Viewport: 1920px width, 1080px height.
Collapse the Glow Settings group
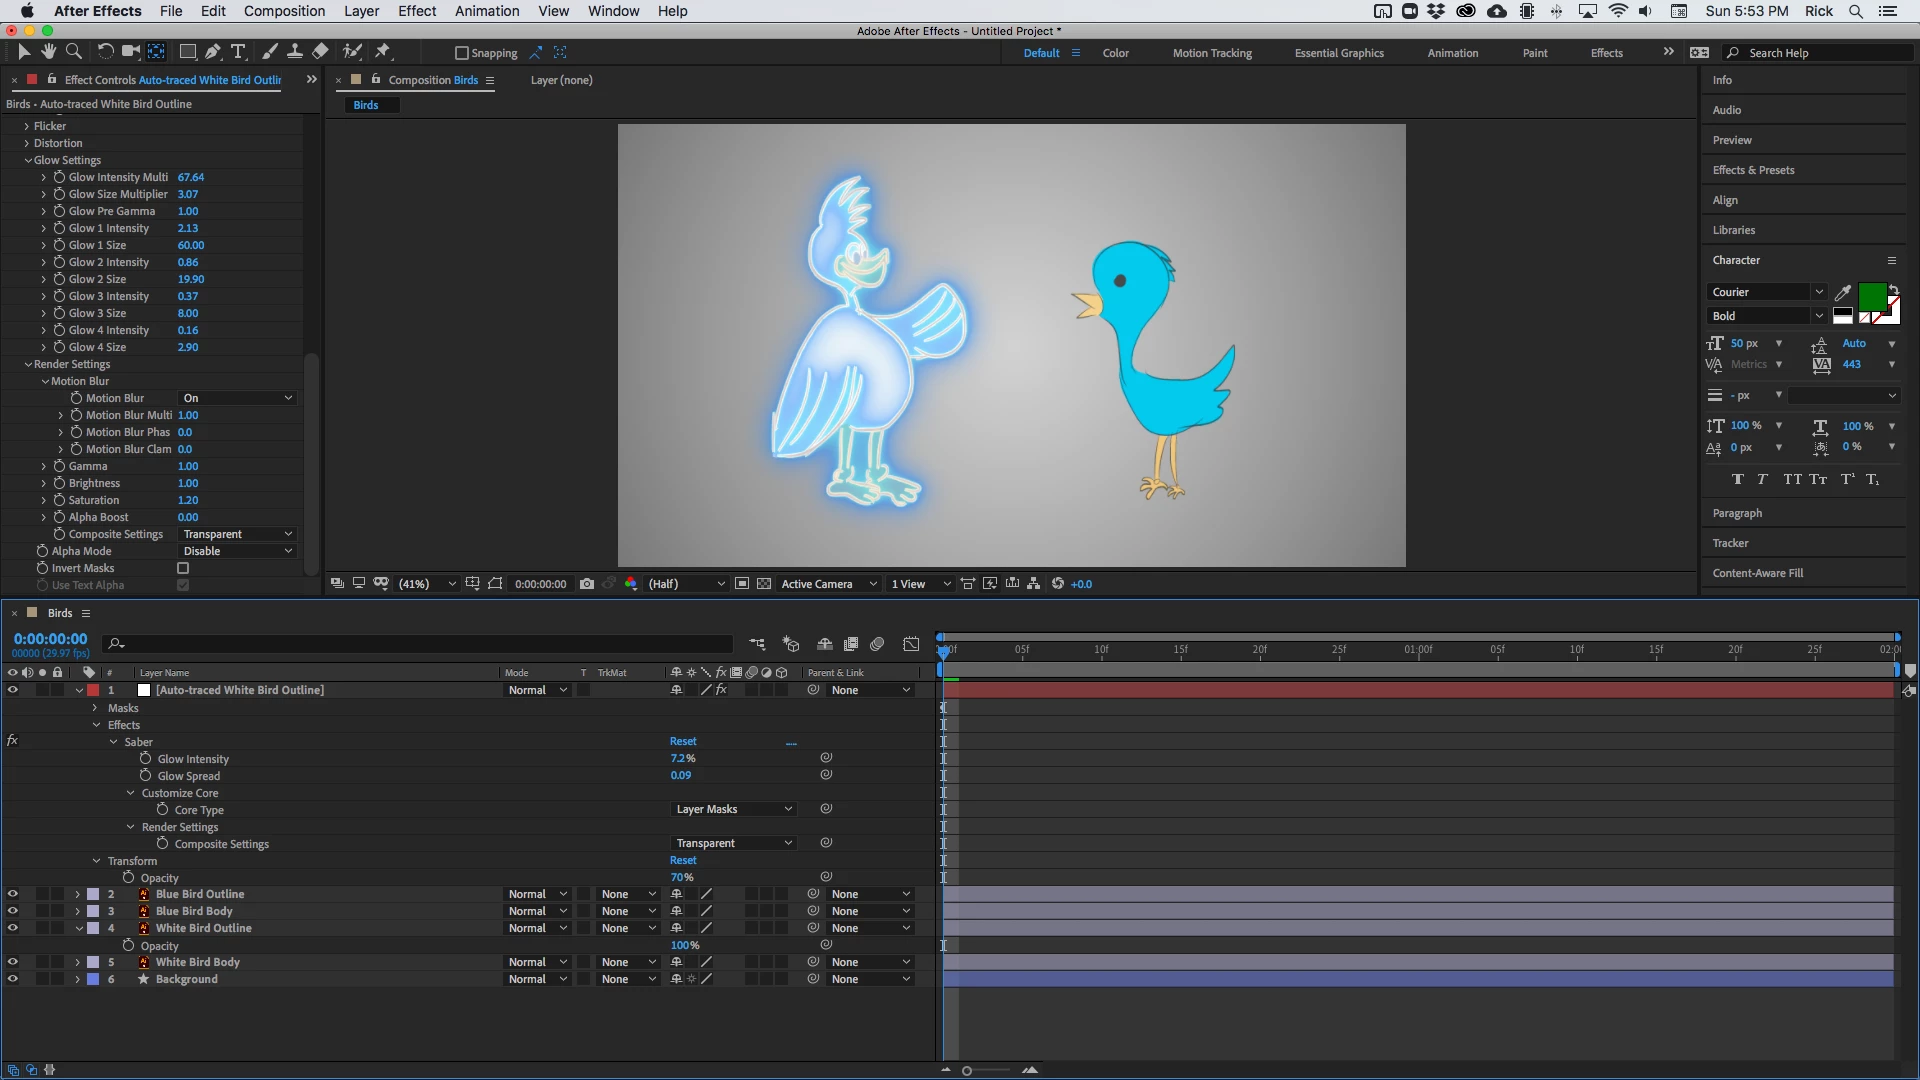coord(28,160)
